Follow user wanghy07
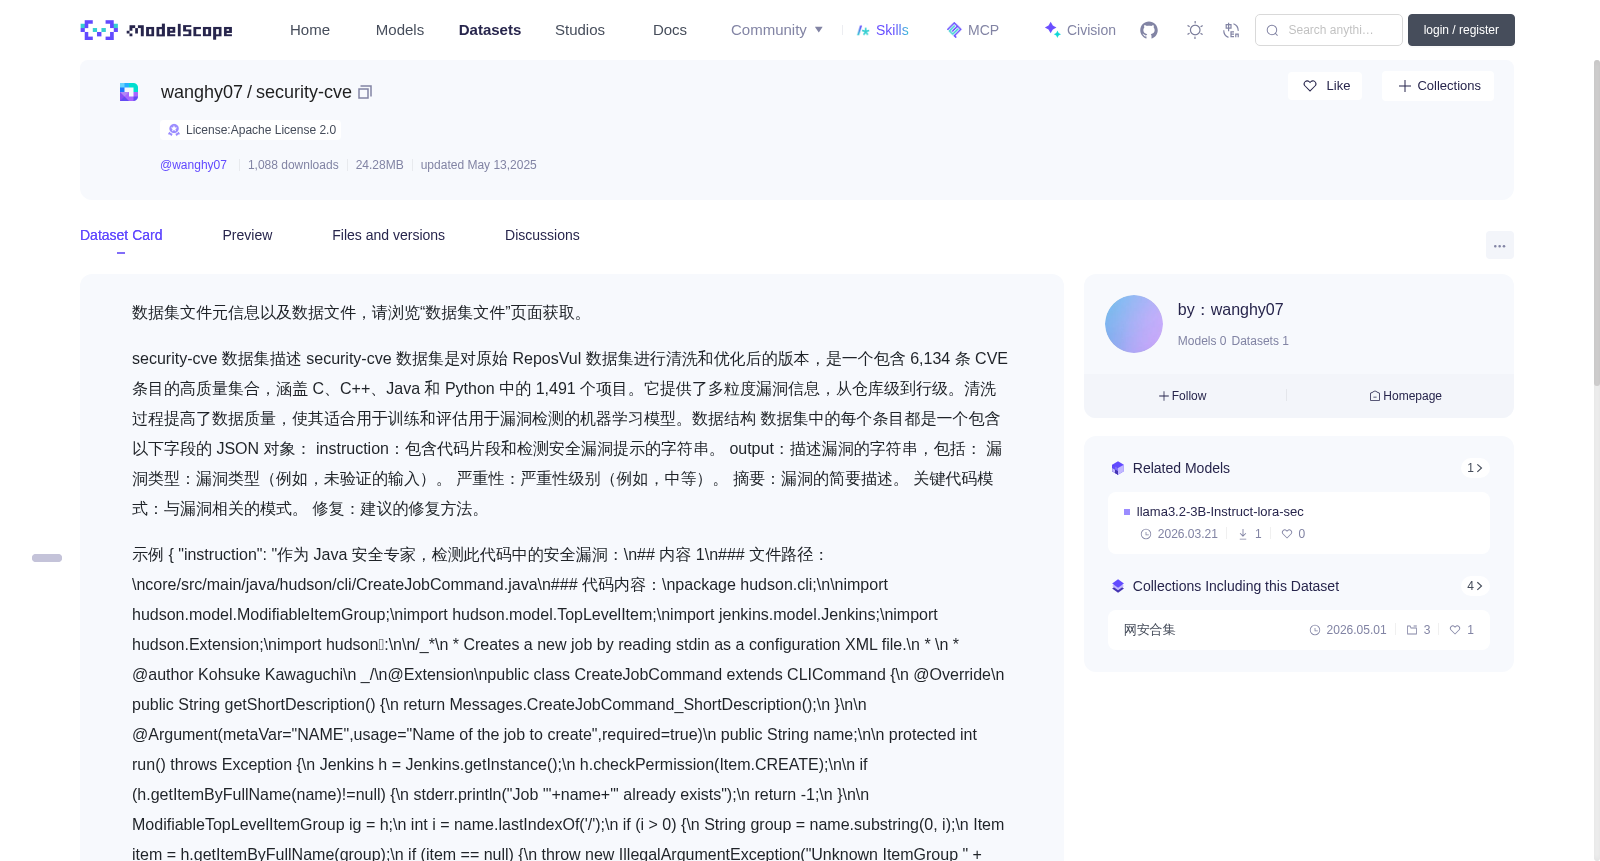This screenshot has width=1600, height=861. (x=1183, y=396)
